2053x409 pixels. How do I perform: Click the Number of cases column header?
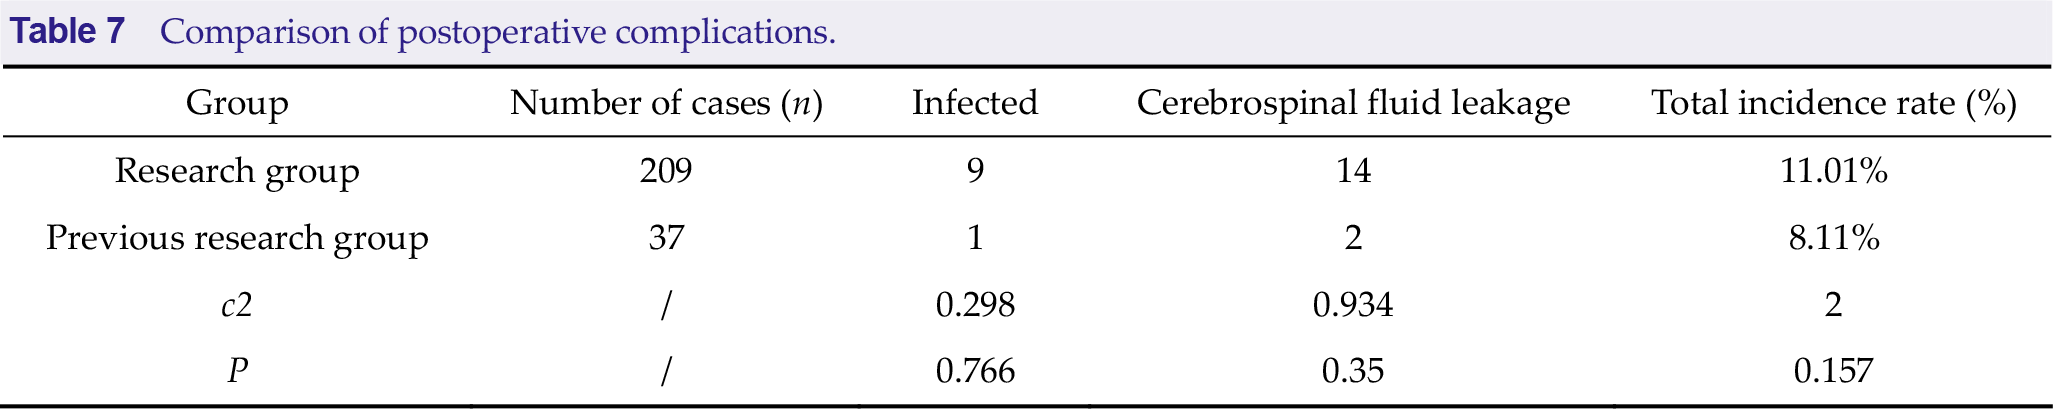click(666, 103)
